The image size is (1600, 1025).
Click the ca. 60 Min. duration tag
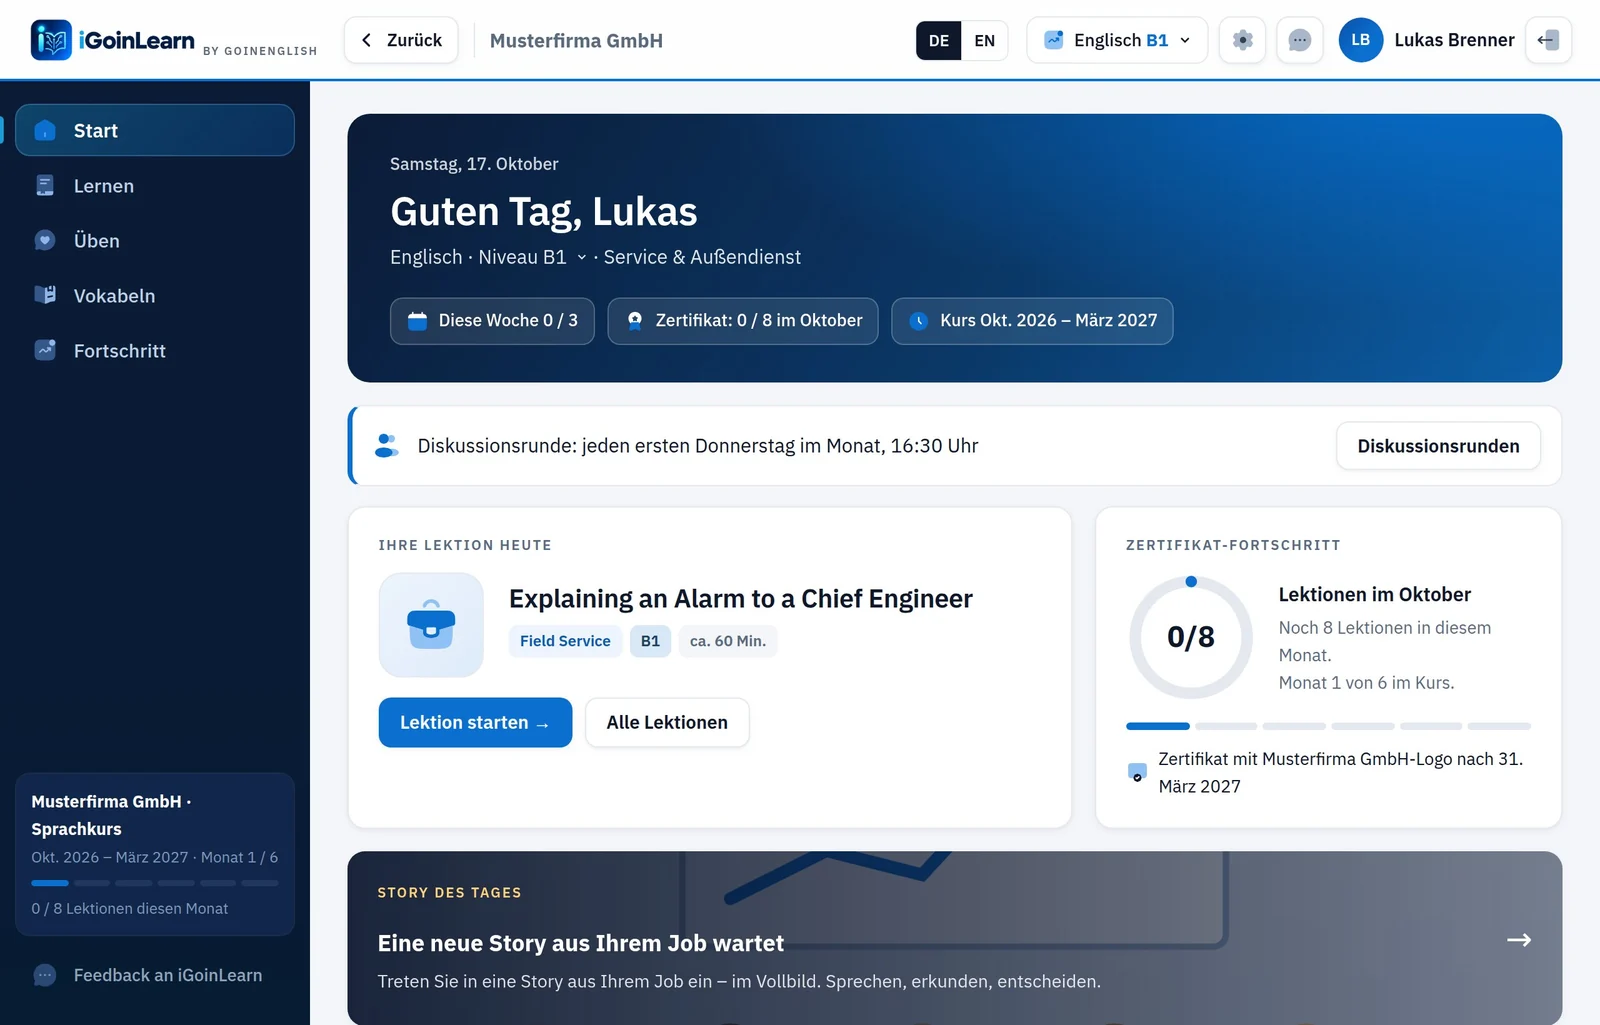click(728, 641)
